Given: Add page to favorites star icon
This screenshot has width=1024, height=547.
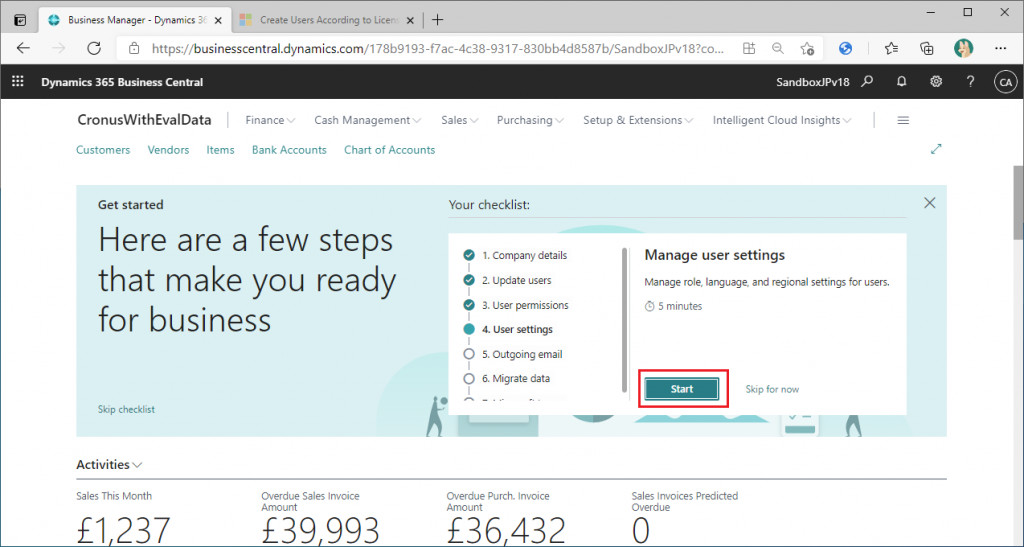Looking at the screenshot, I should [807, 48].
